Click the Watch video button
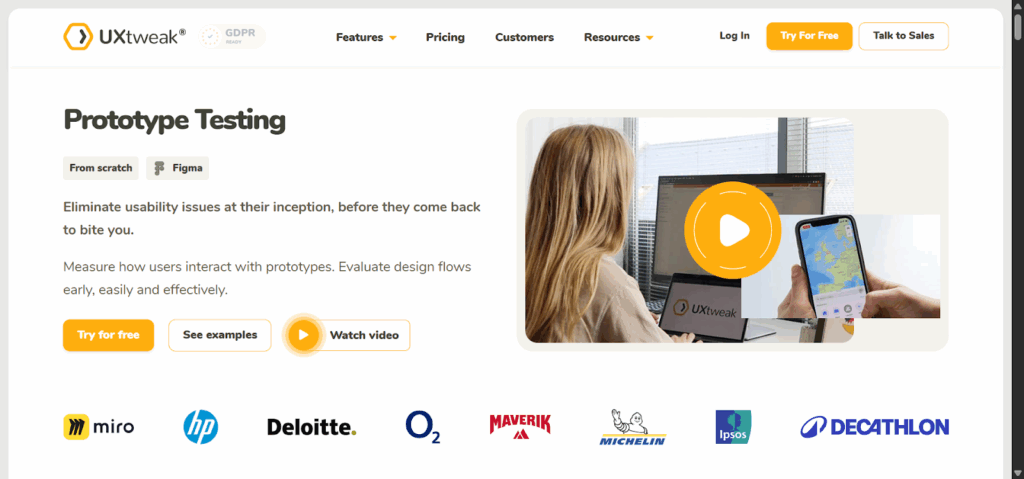This screenshot has width=1024, height=479. pos(349,335)
